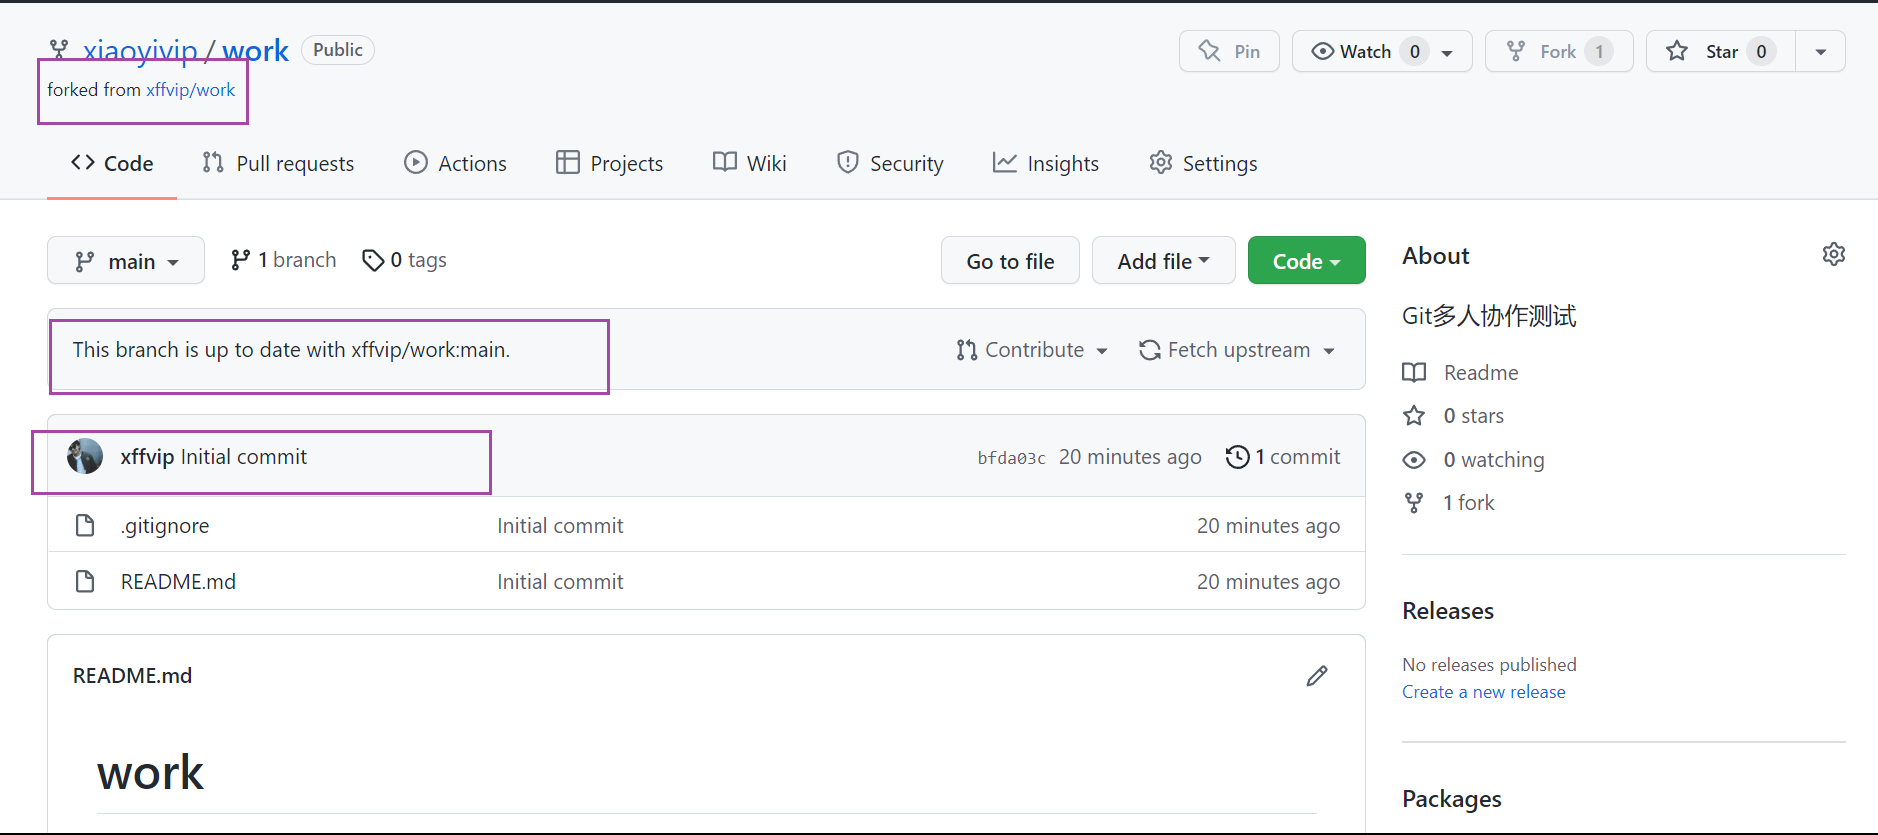Click the file icon beside README.md

[x=85, y=581]
